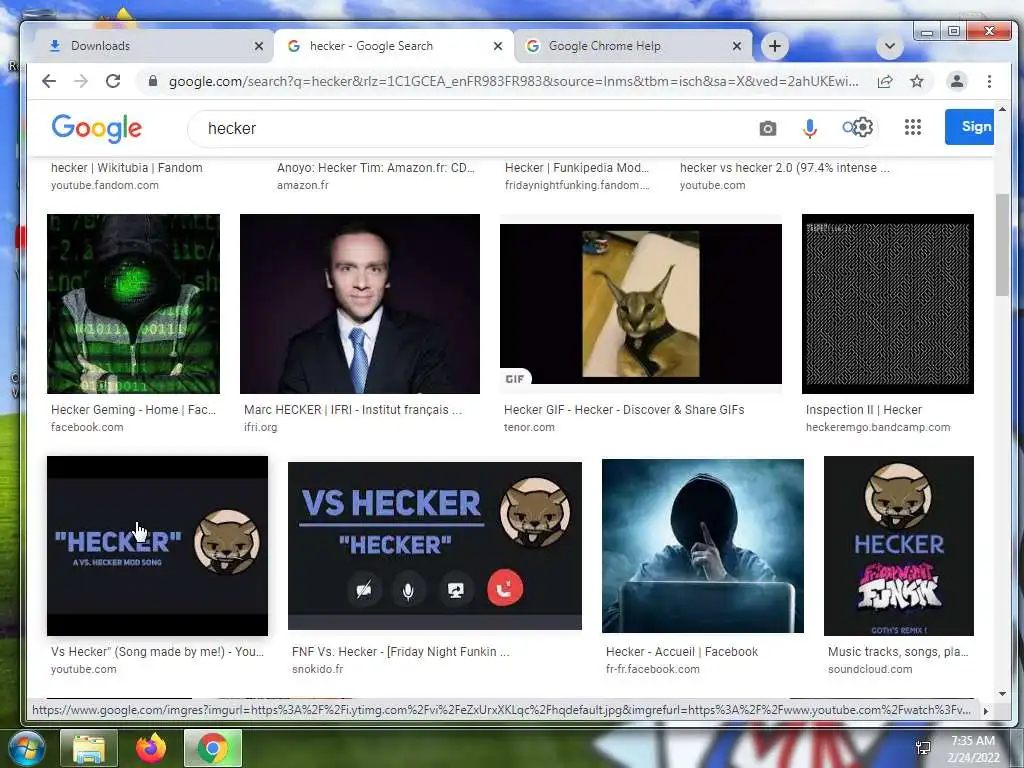
Task: Open Hecker - Accueil | Facebook link
Action: point(682,652)
